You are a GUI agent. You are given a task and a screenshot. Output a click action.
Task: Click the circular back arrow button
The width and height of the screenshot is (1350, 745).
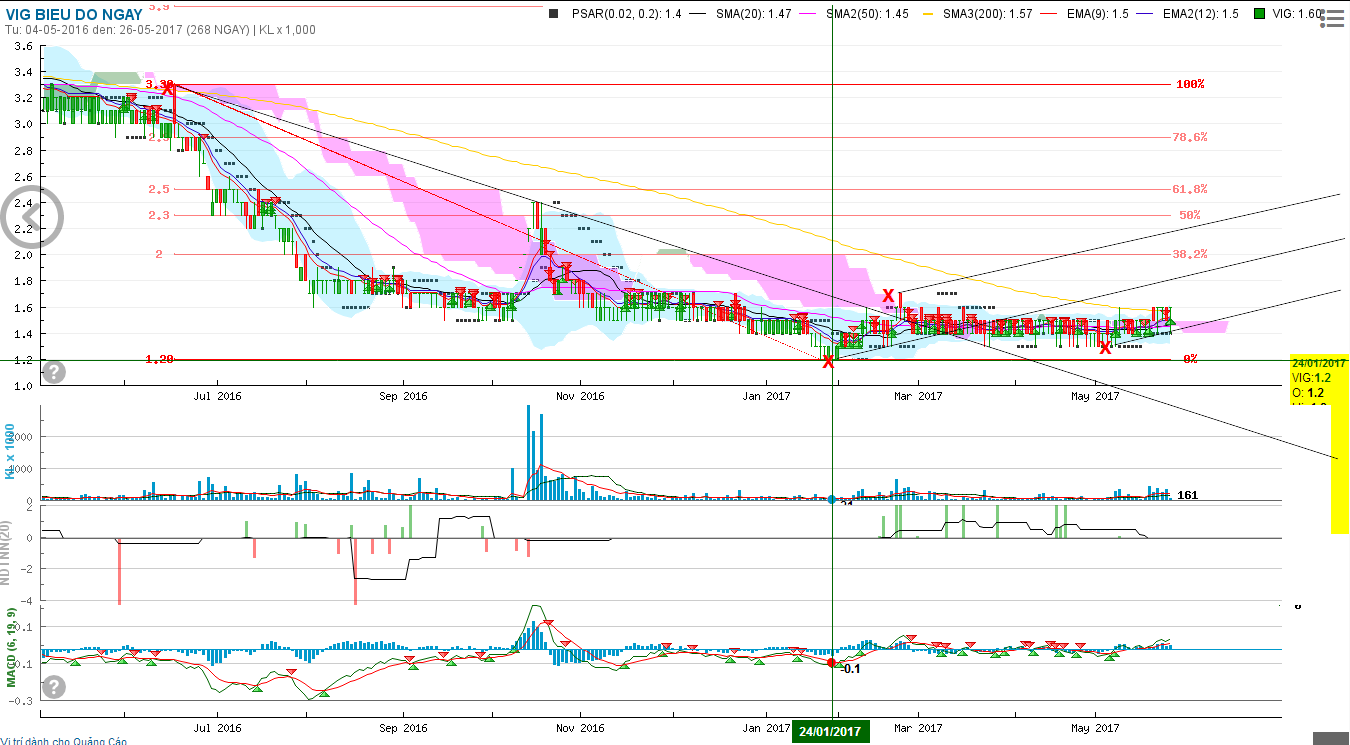click(x=33, y=215)
